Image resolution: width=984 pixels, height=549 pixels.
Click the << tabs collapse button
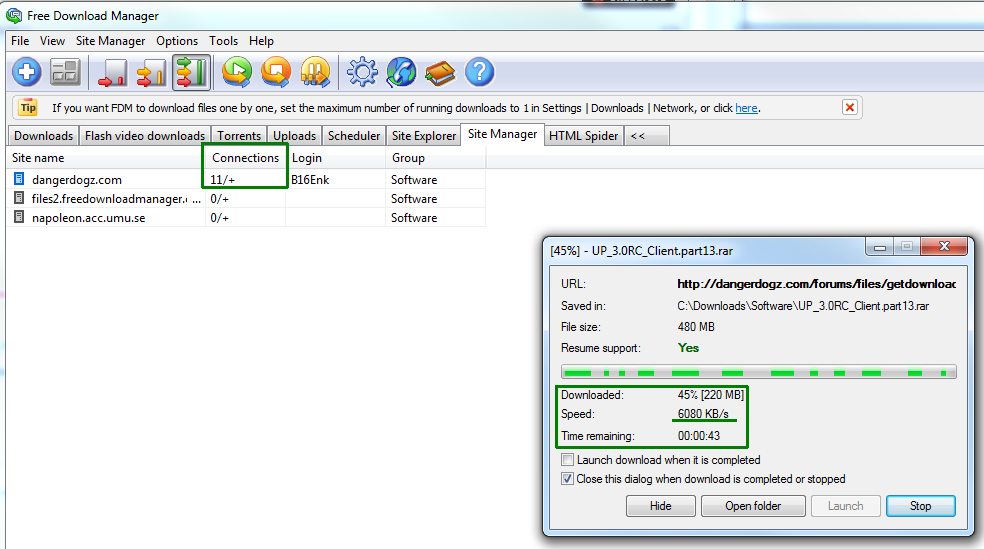point(646,136)
